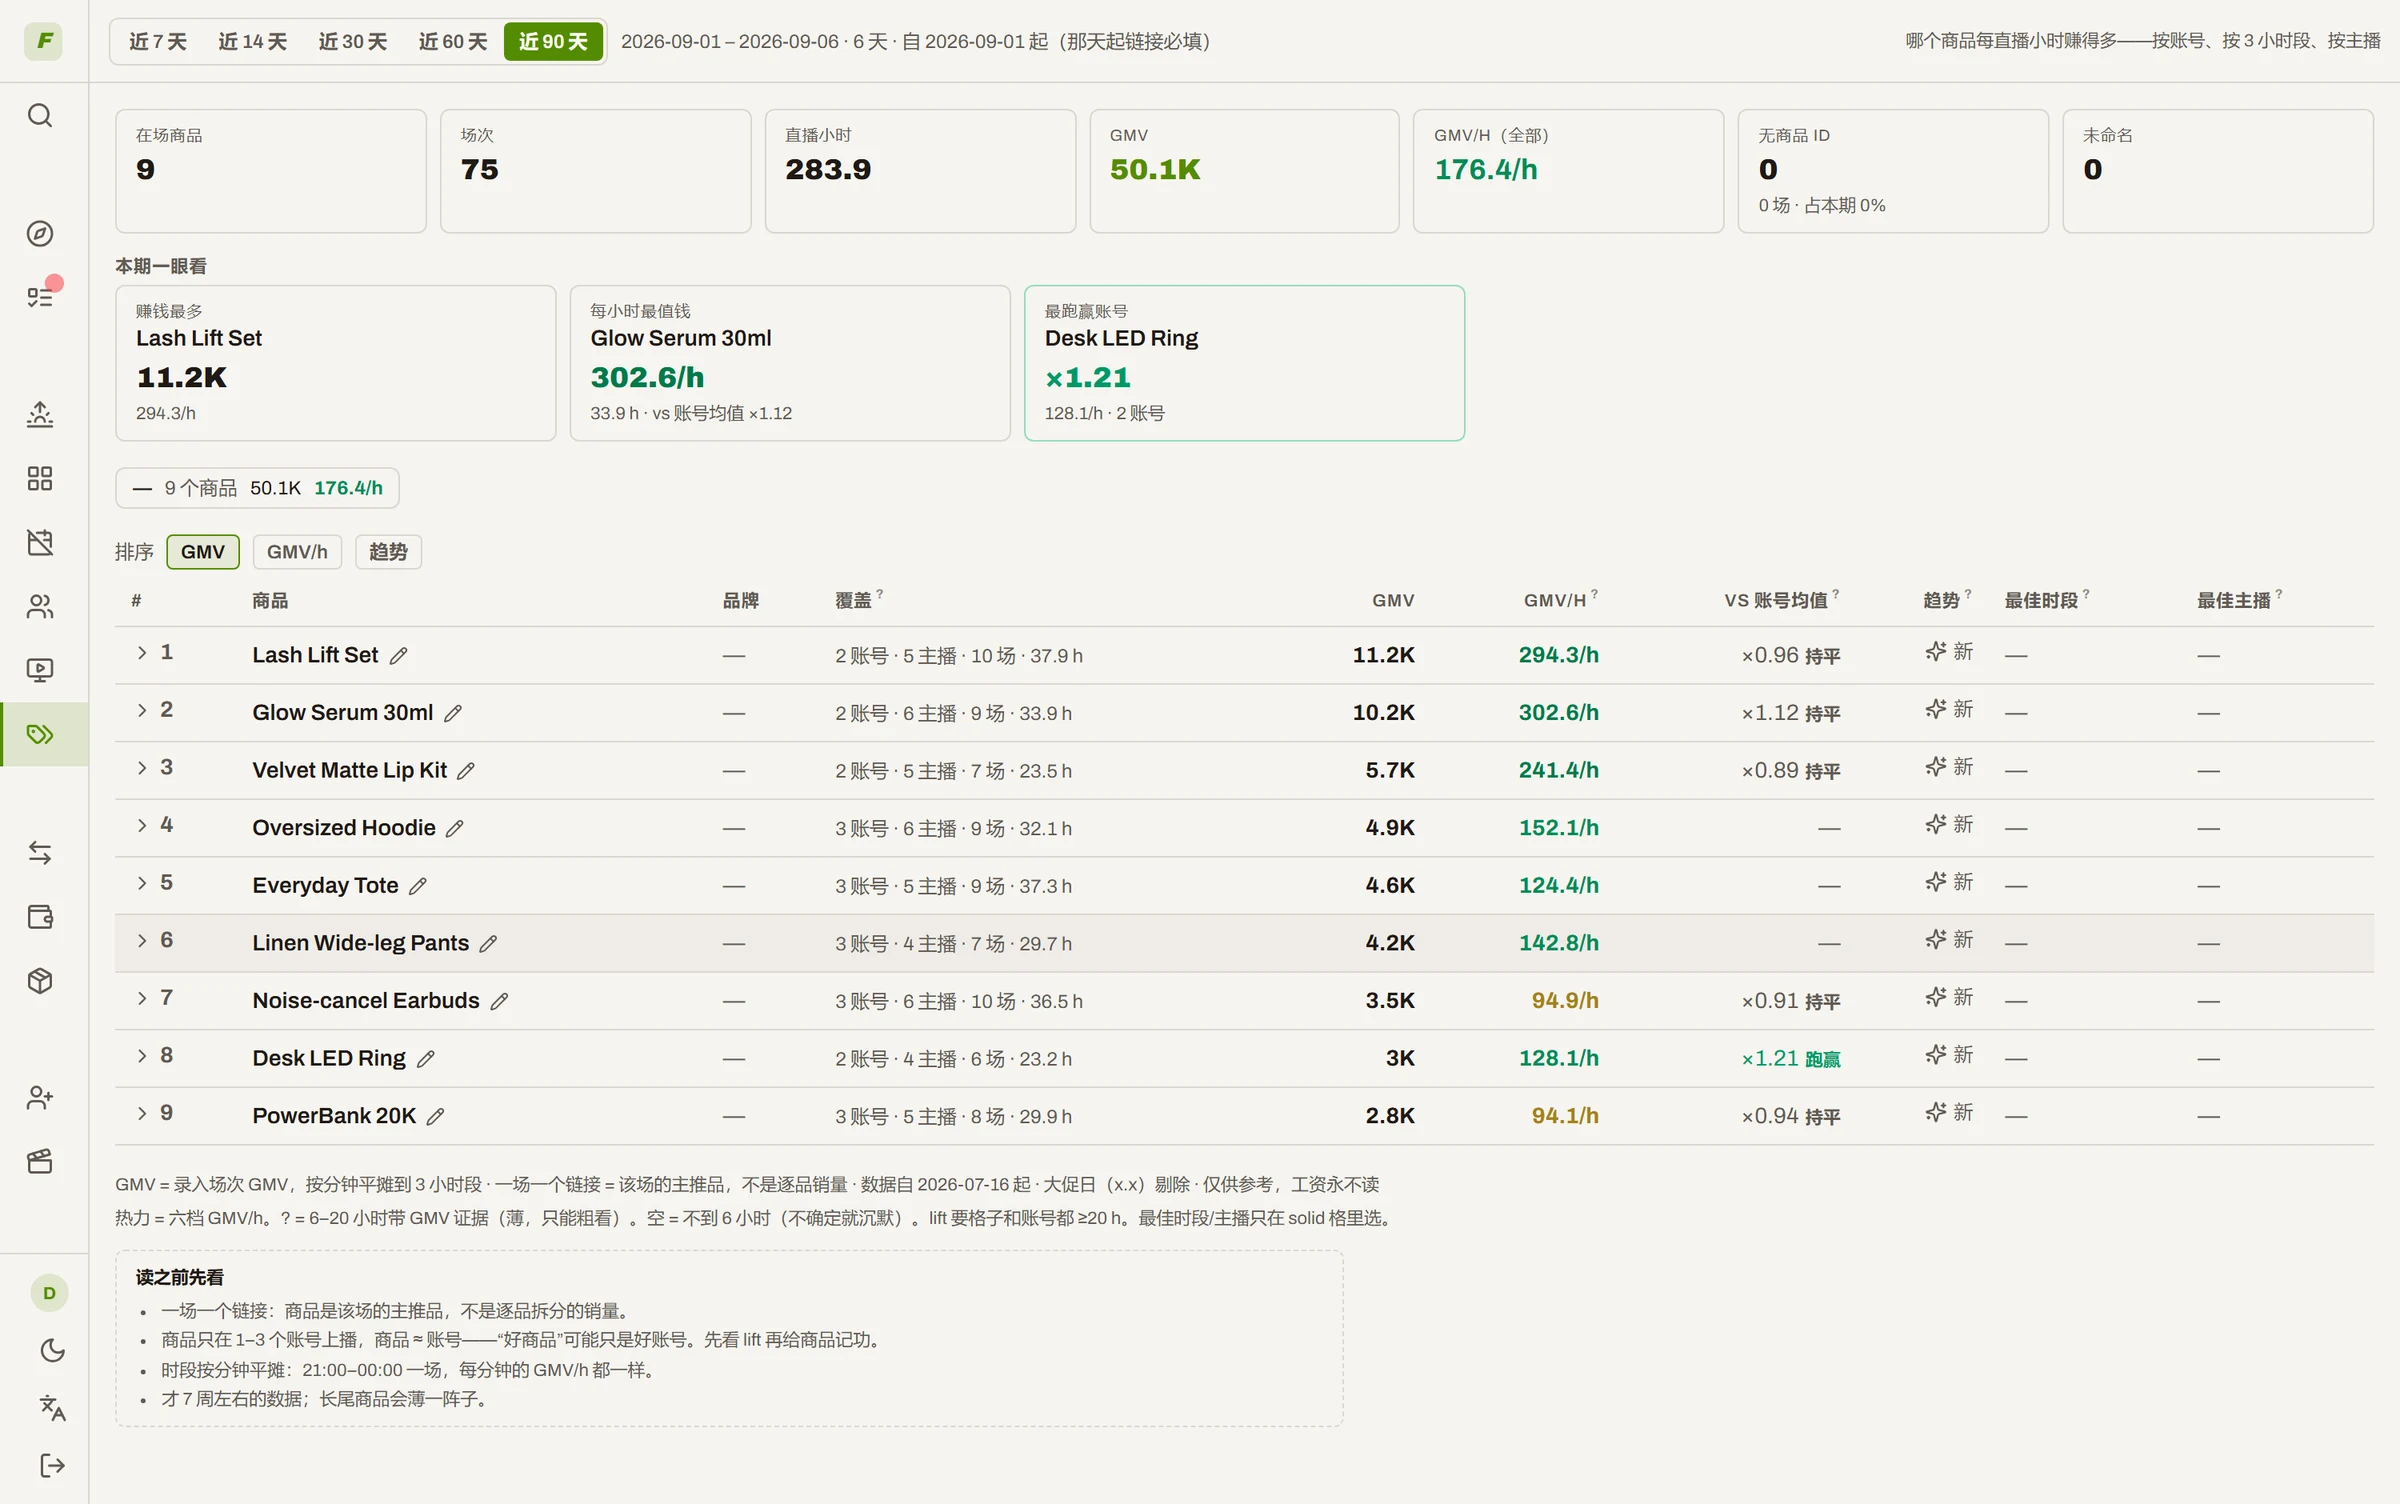
Task: Show help for 趋势 column header
Action: pos(1968,594)
